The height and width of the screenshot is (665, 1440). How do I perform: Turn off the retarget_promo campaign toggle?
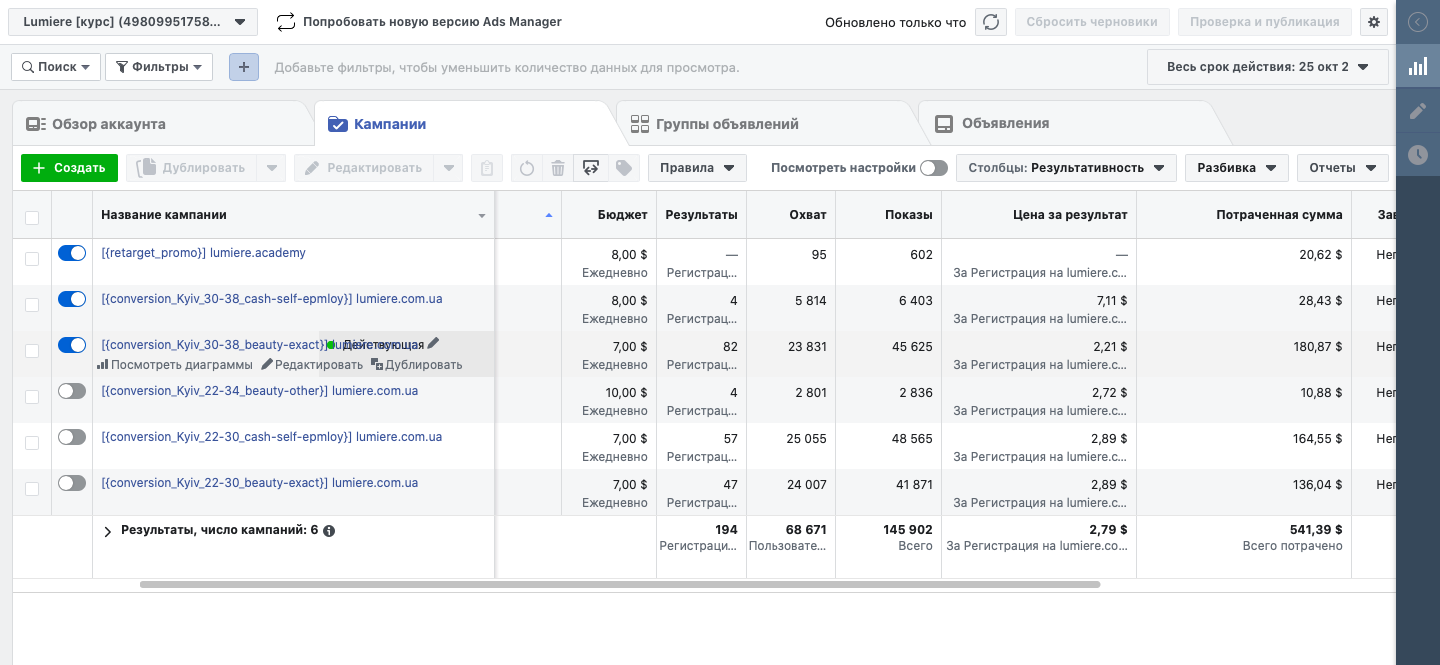click(x=72, y=254)
